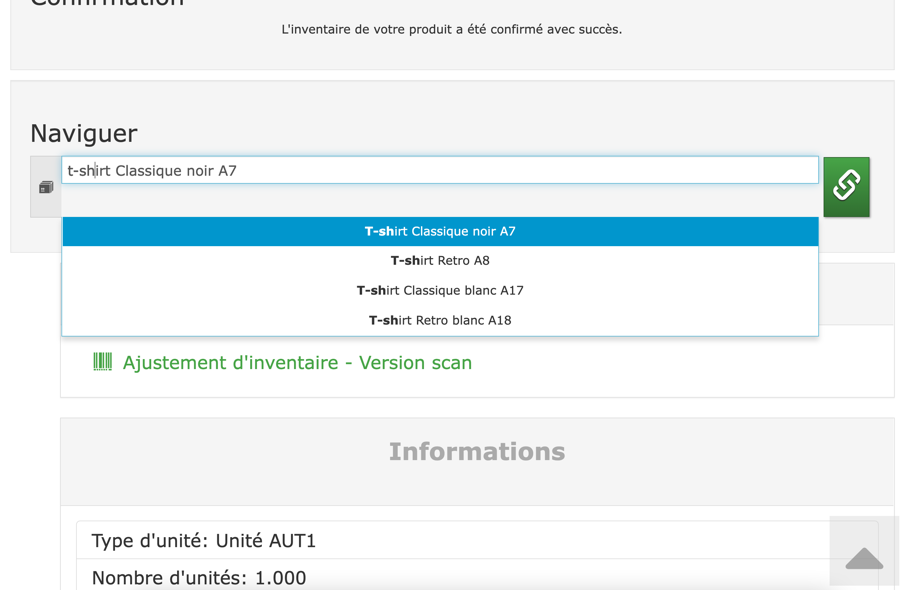
Task: Click the "1.000" units count value
Action: tap(280, 578)
